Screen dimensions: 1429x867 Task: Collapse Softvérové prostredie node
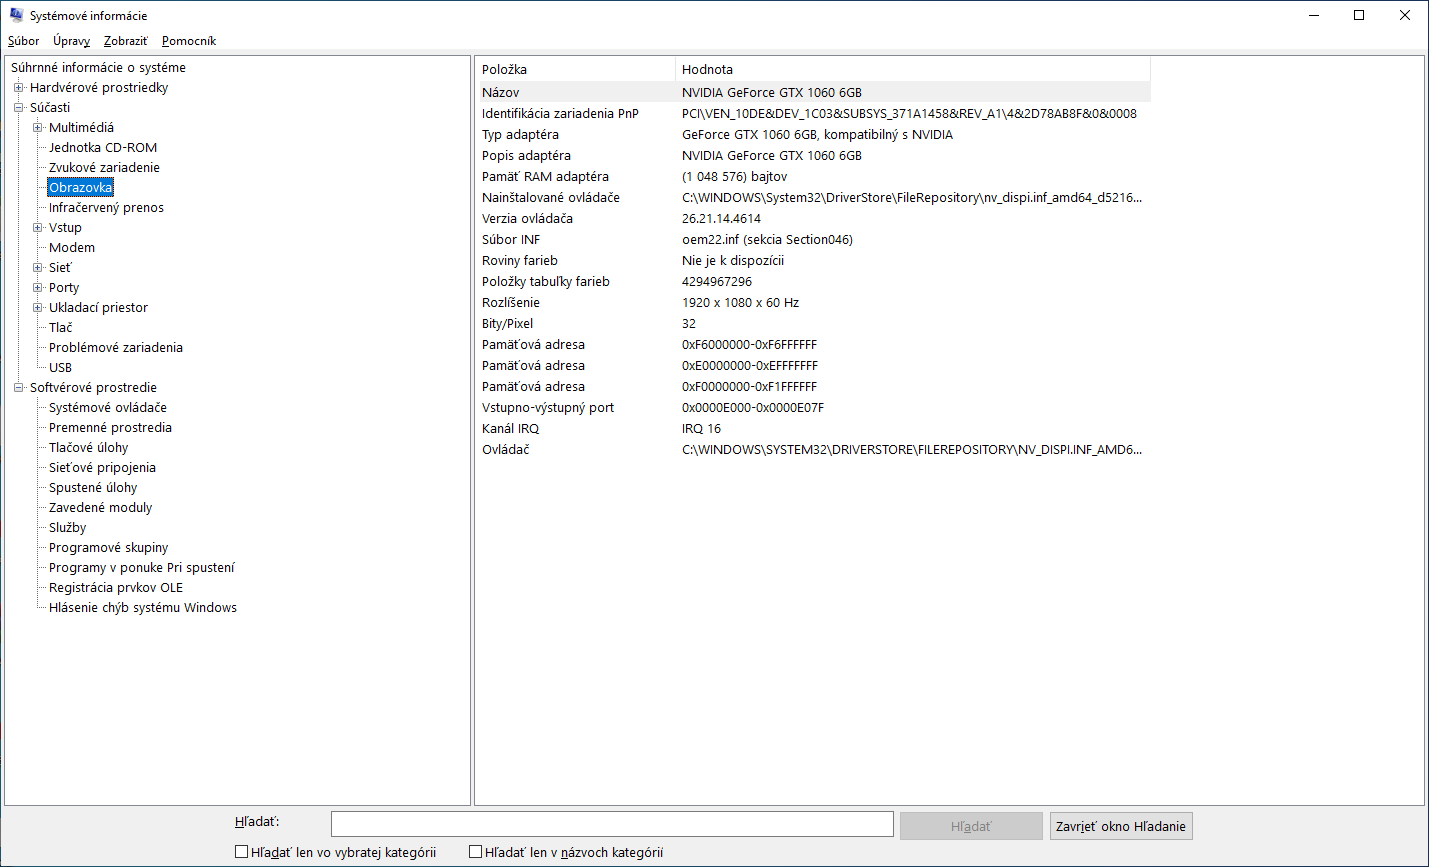pos(18,387)
